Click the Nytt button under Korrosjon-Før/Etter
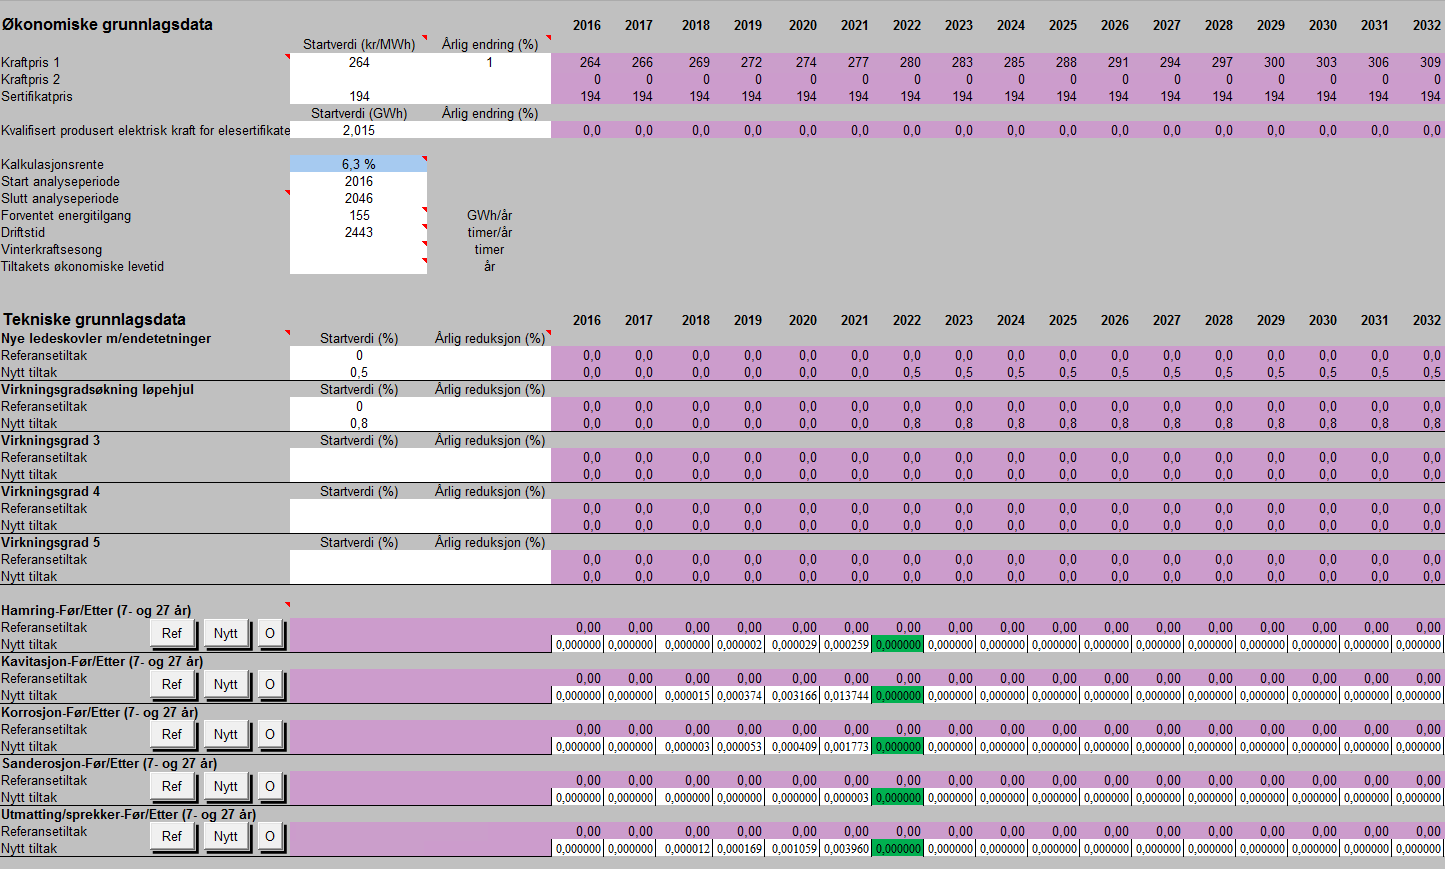Screen dimensions: 1445x869 (x=226, y=734)
